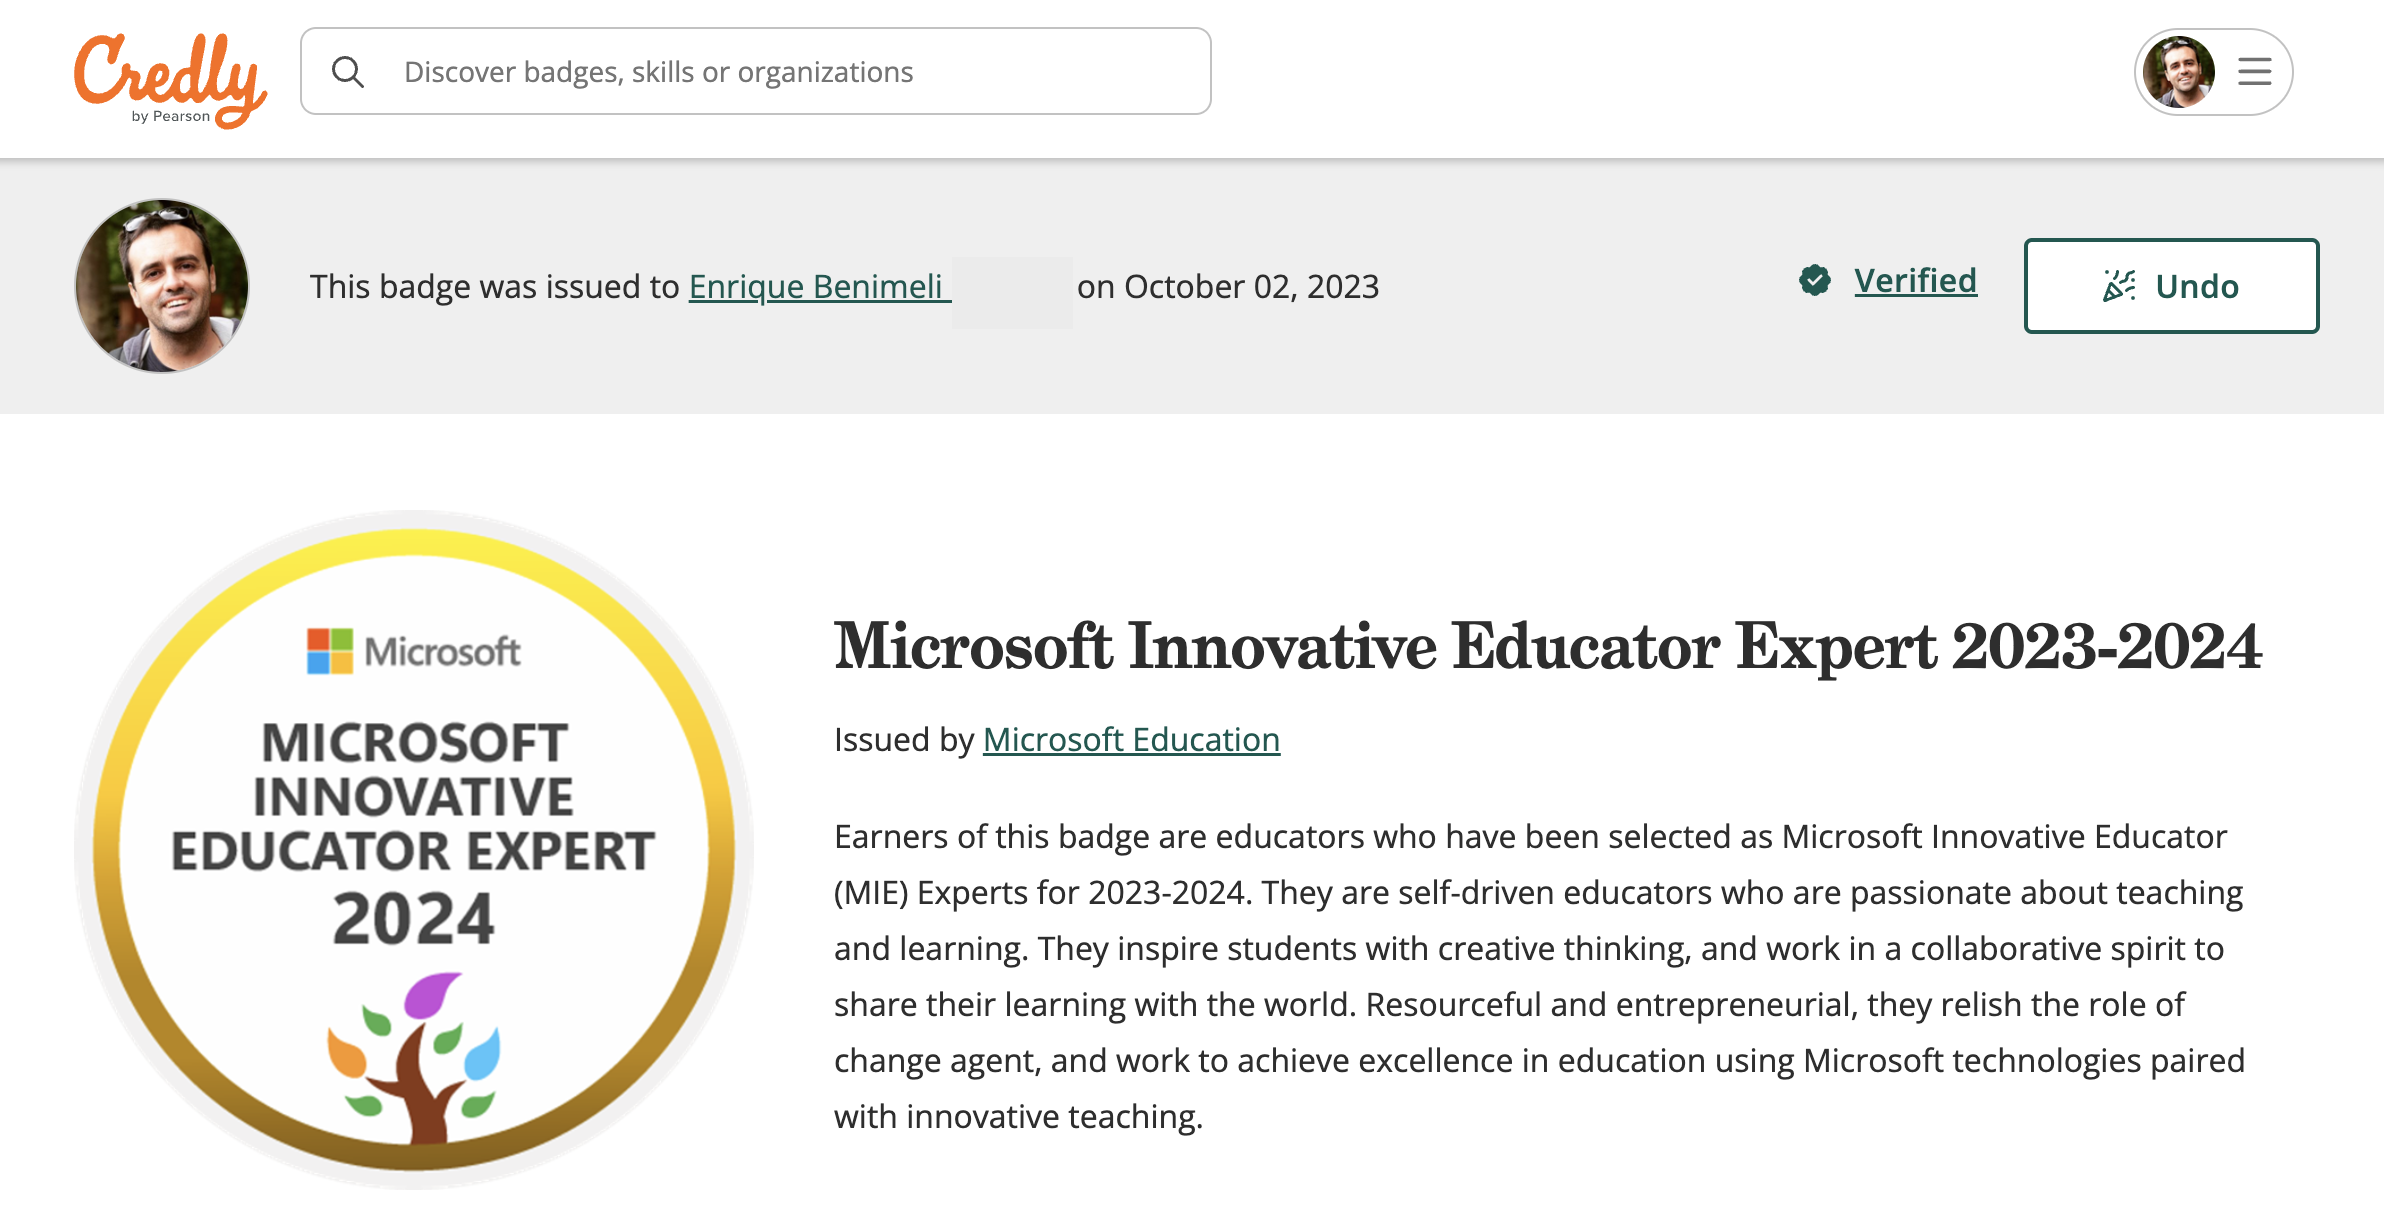Click the green verified checkmark icon
Viewport: 2384px width, 1206px height.
[x=1815, y=281]
